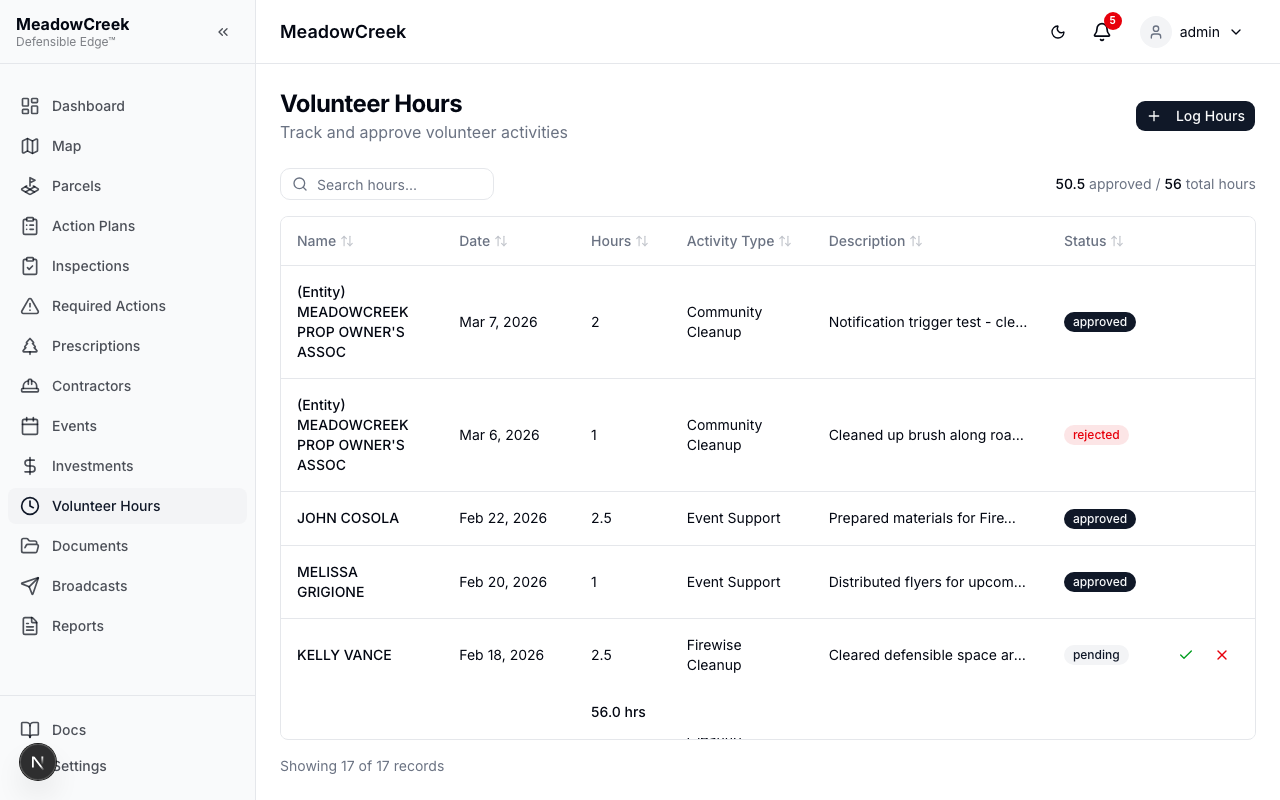Click the Log Hours button
1280x800 pixels.
[1195, 116]
